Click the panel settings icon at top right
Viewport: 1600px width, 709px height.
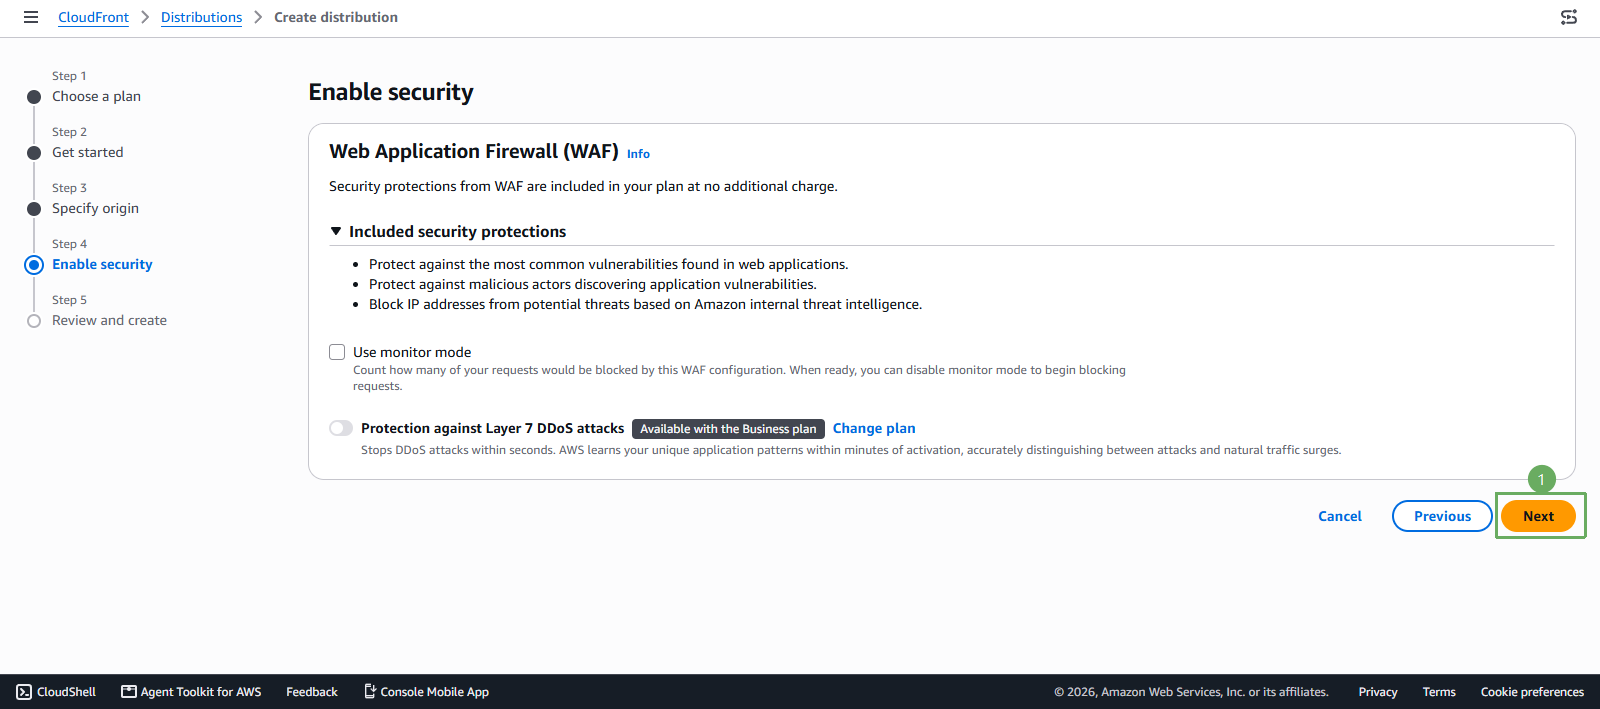click(x=1569, y=17)
